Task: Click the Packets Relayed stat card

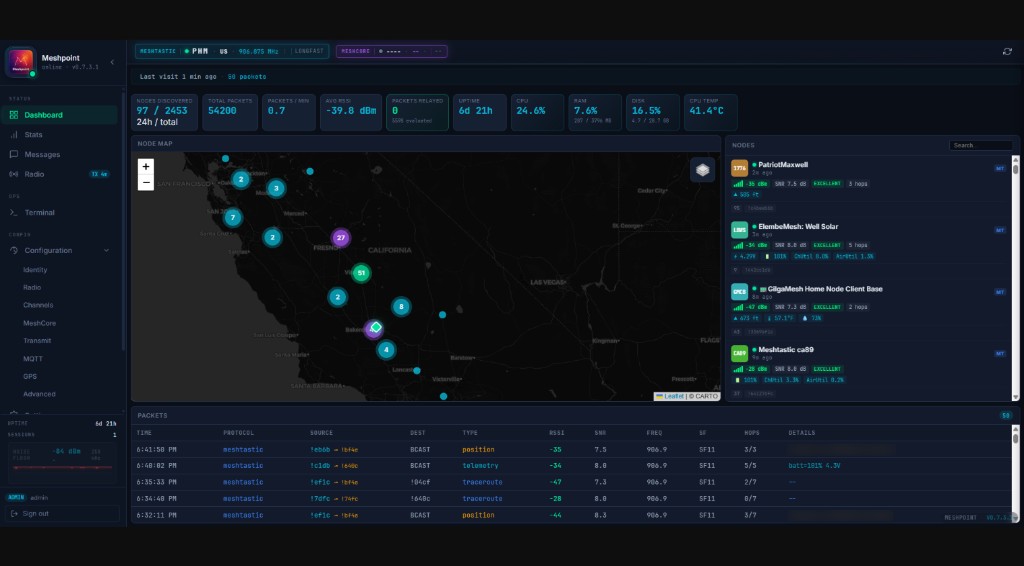Action: tap(417, 113)
